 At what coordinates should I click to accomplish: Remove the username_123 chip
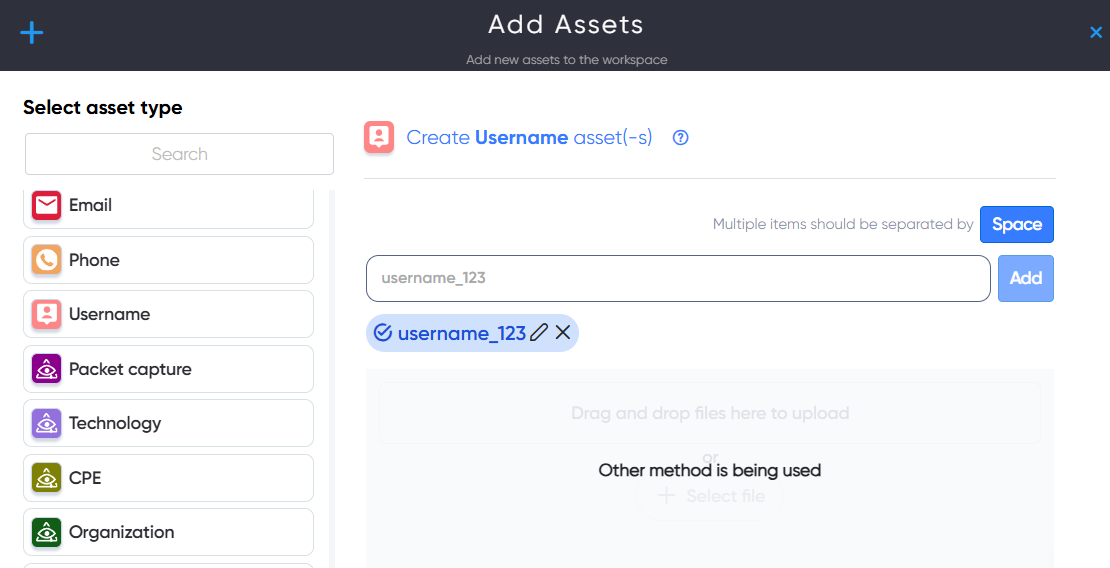coord(563,332)
